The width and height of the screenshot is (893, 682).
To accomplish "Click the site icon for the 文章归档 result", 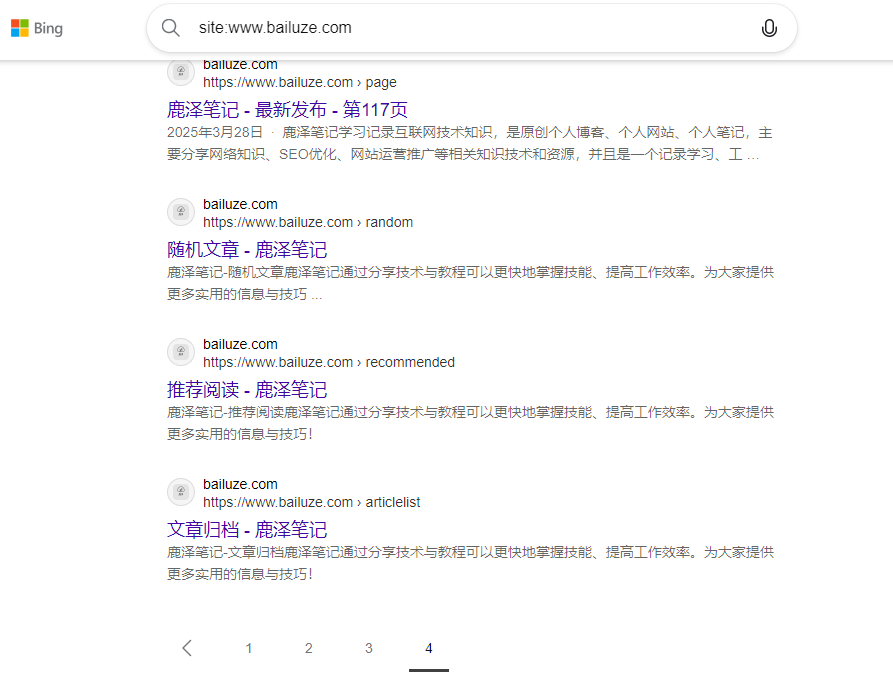I will coord(180,492).
